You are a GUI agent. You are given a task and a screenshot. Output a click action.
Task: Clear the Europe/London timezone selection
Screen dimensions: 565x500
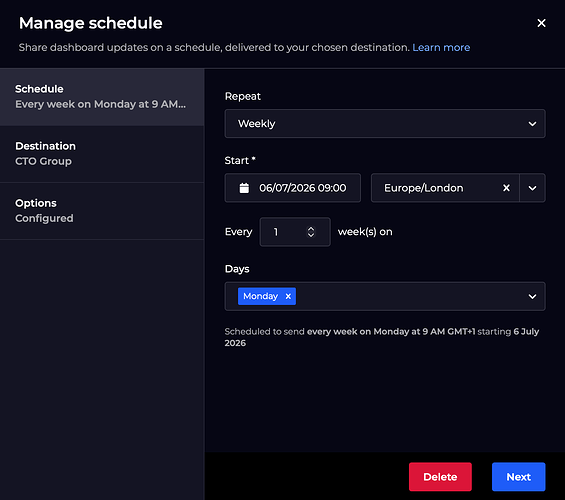(506, 188)
